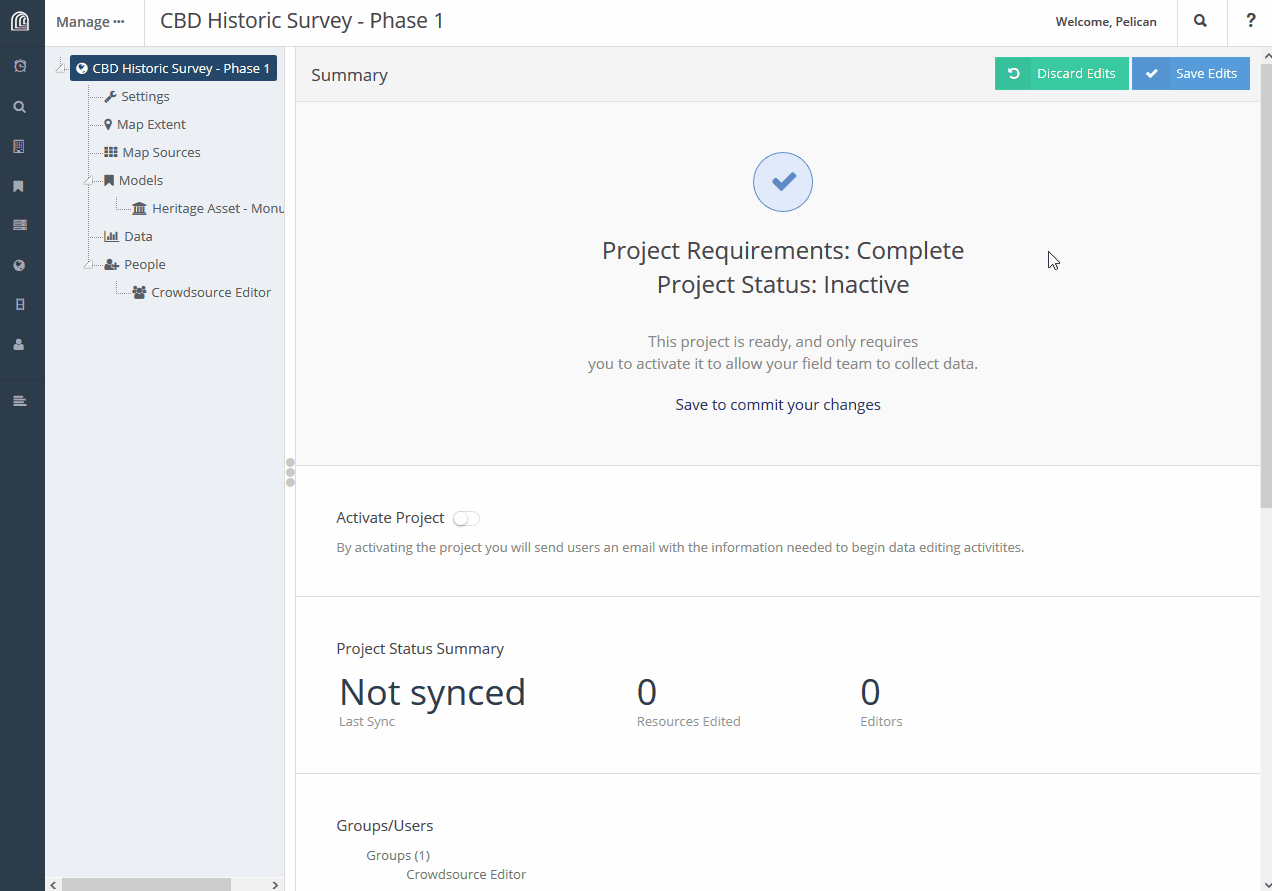Click the text-lines icon at sidebar bottom
Screen dimensions: 1272x891
(x=19, y=401)
